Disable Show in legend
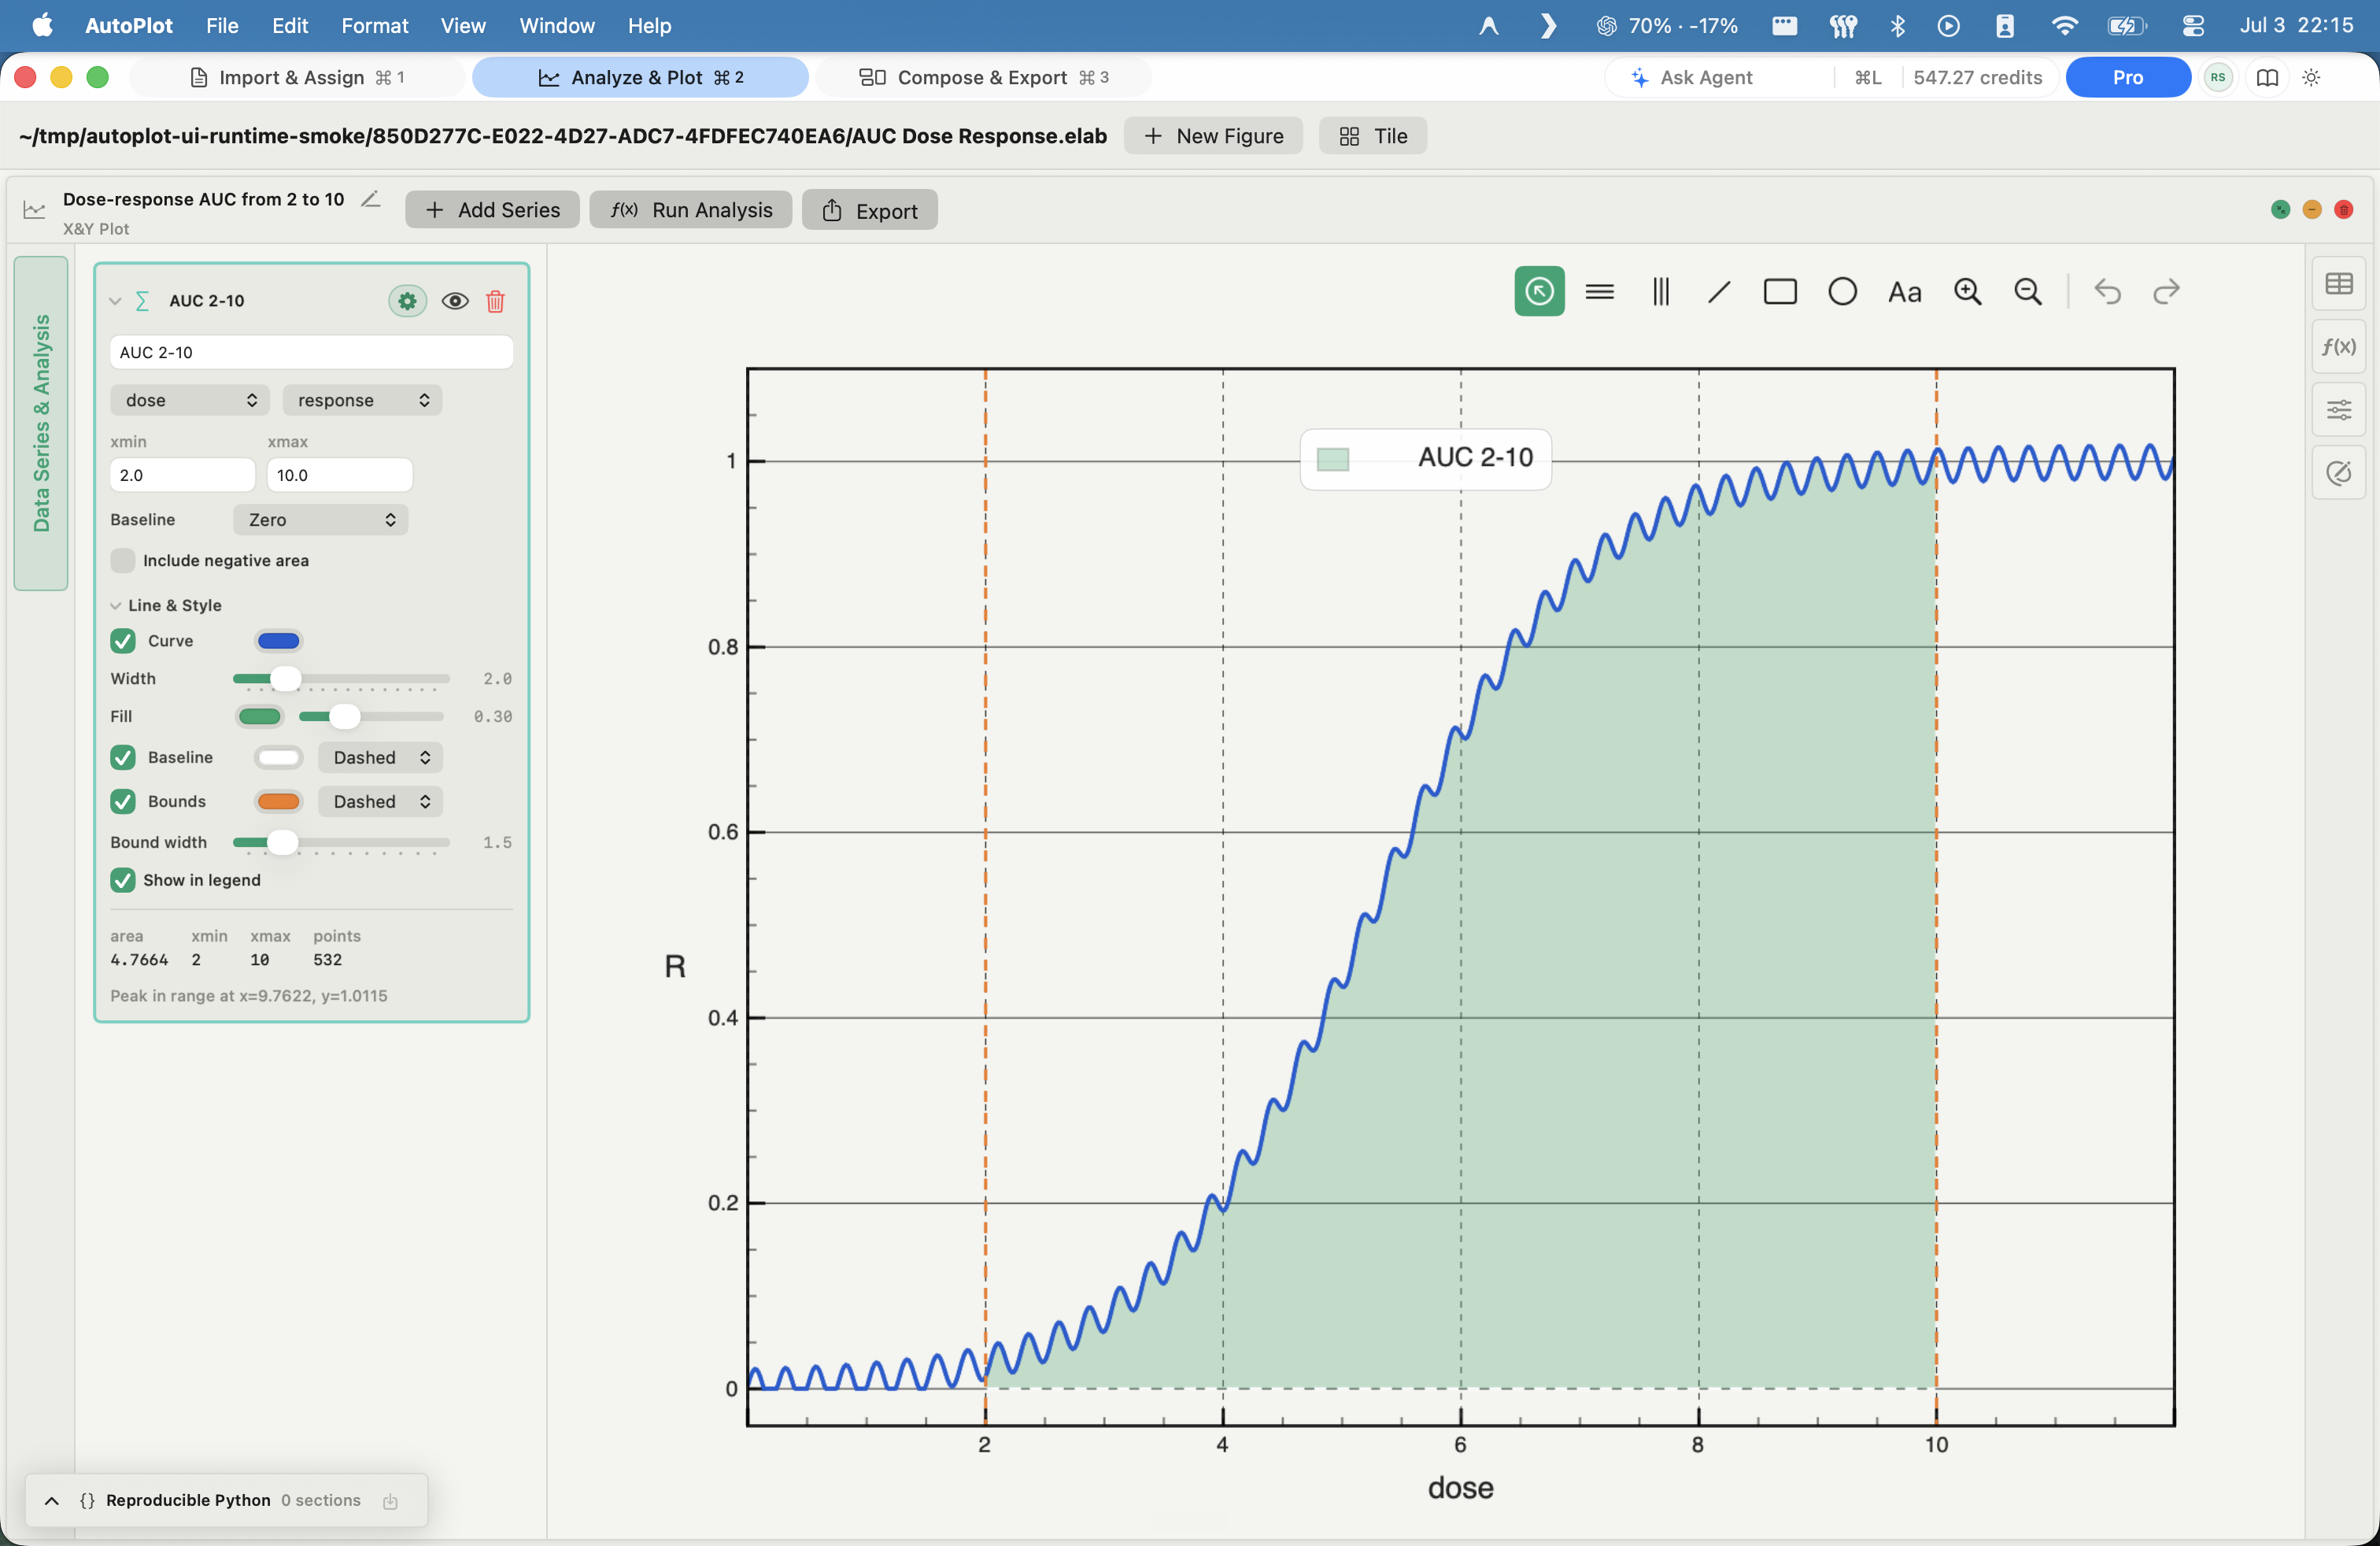 123,880
